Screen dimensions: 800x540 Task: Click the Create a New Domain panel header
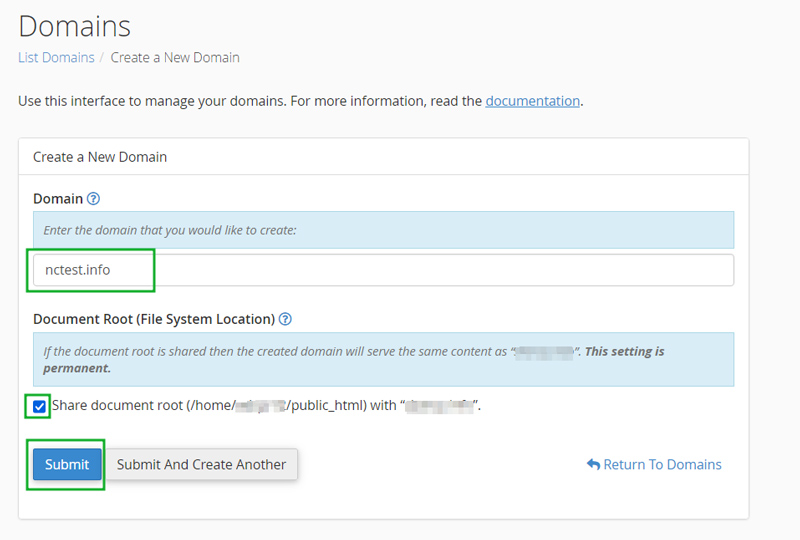coord(100,157)
